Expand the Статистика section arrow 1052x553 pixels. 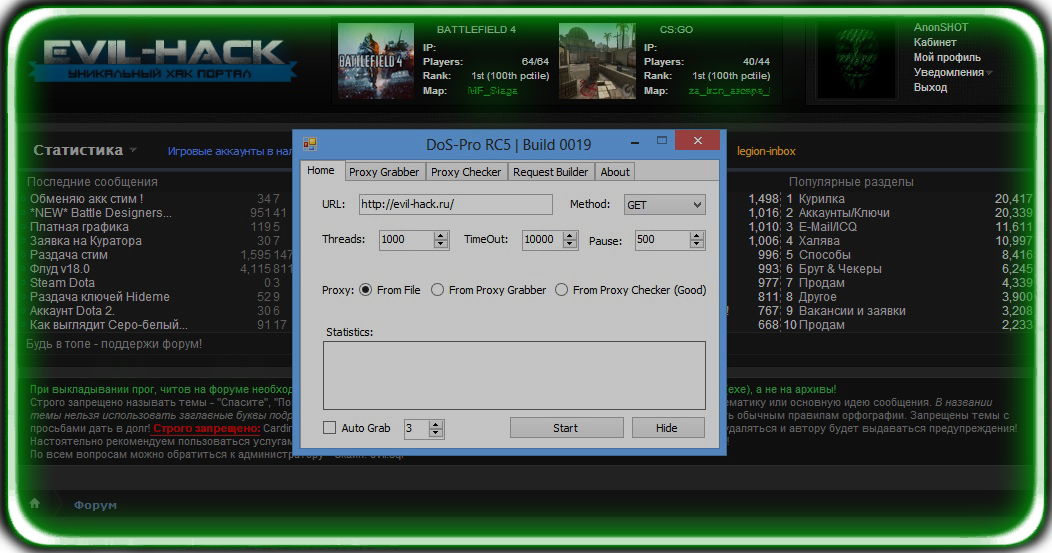click(x=133, y=150)
